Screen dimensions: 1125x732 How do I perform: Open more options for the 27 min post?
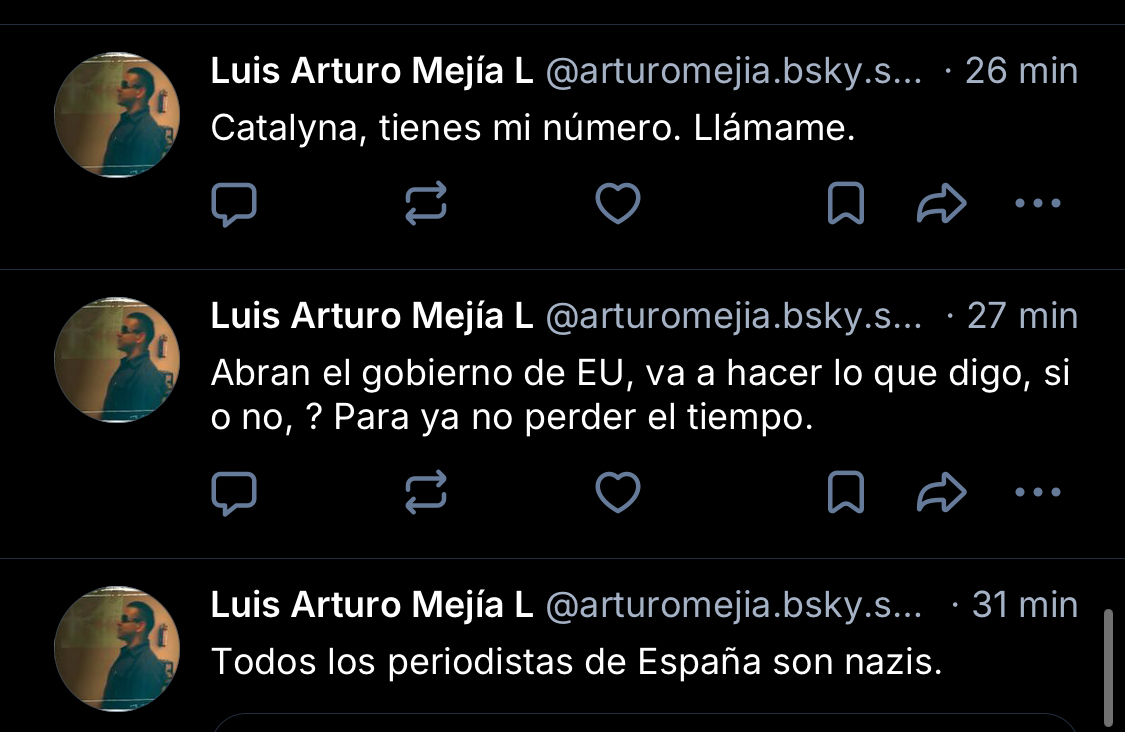pyautogui.click(x=1037, y=492)
